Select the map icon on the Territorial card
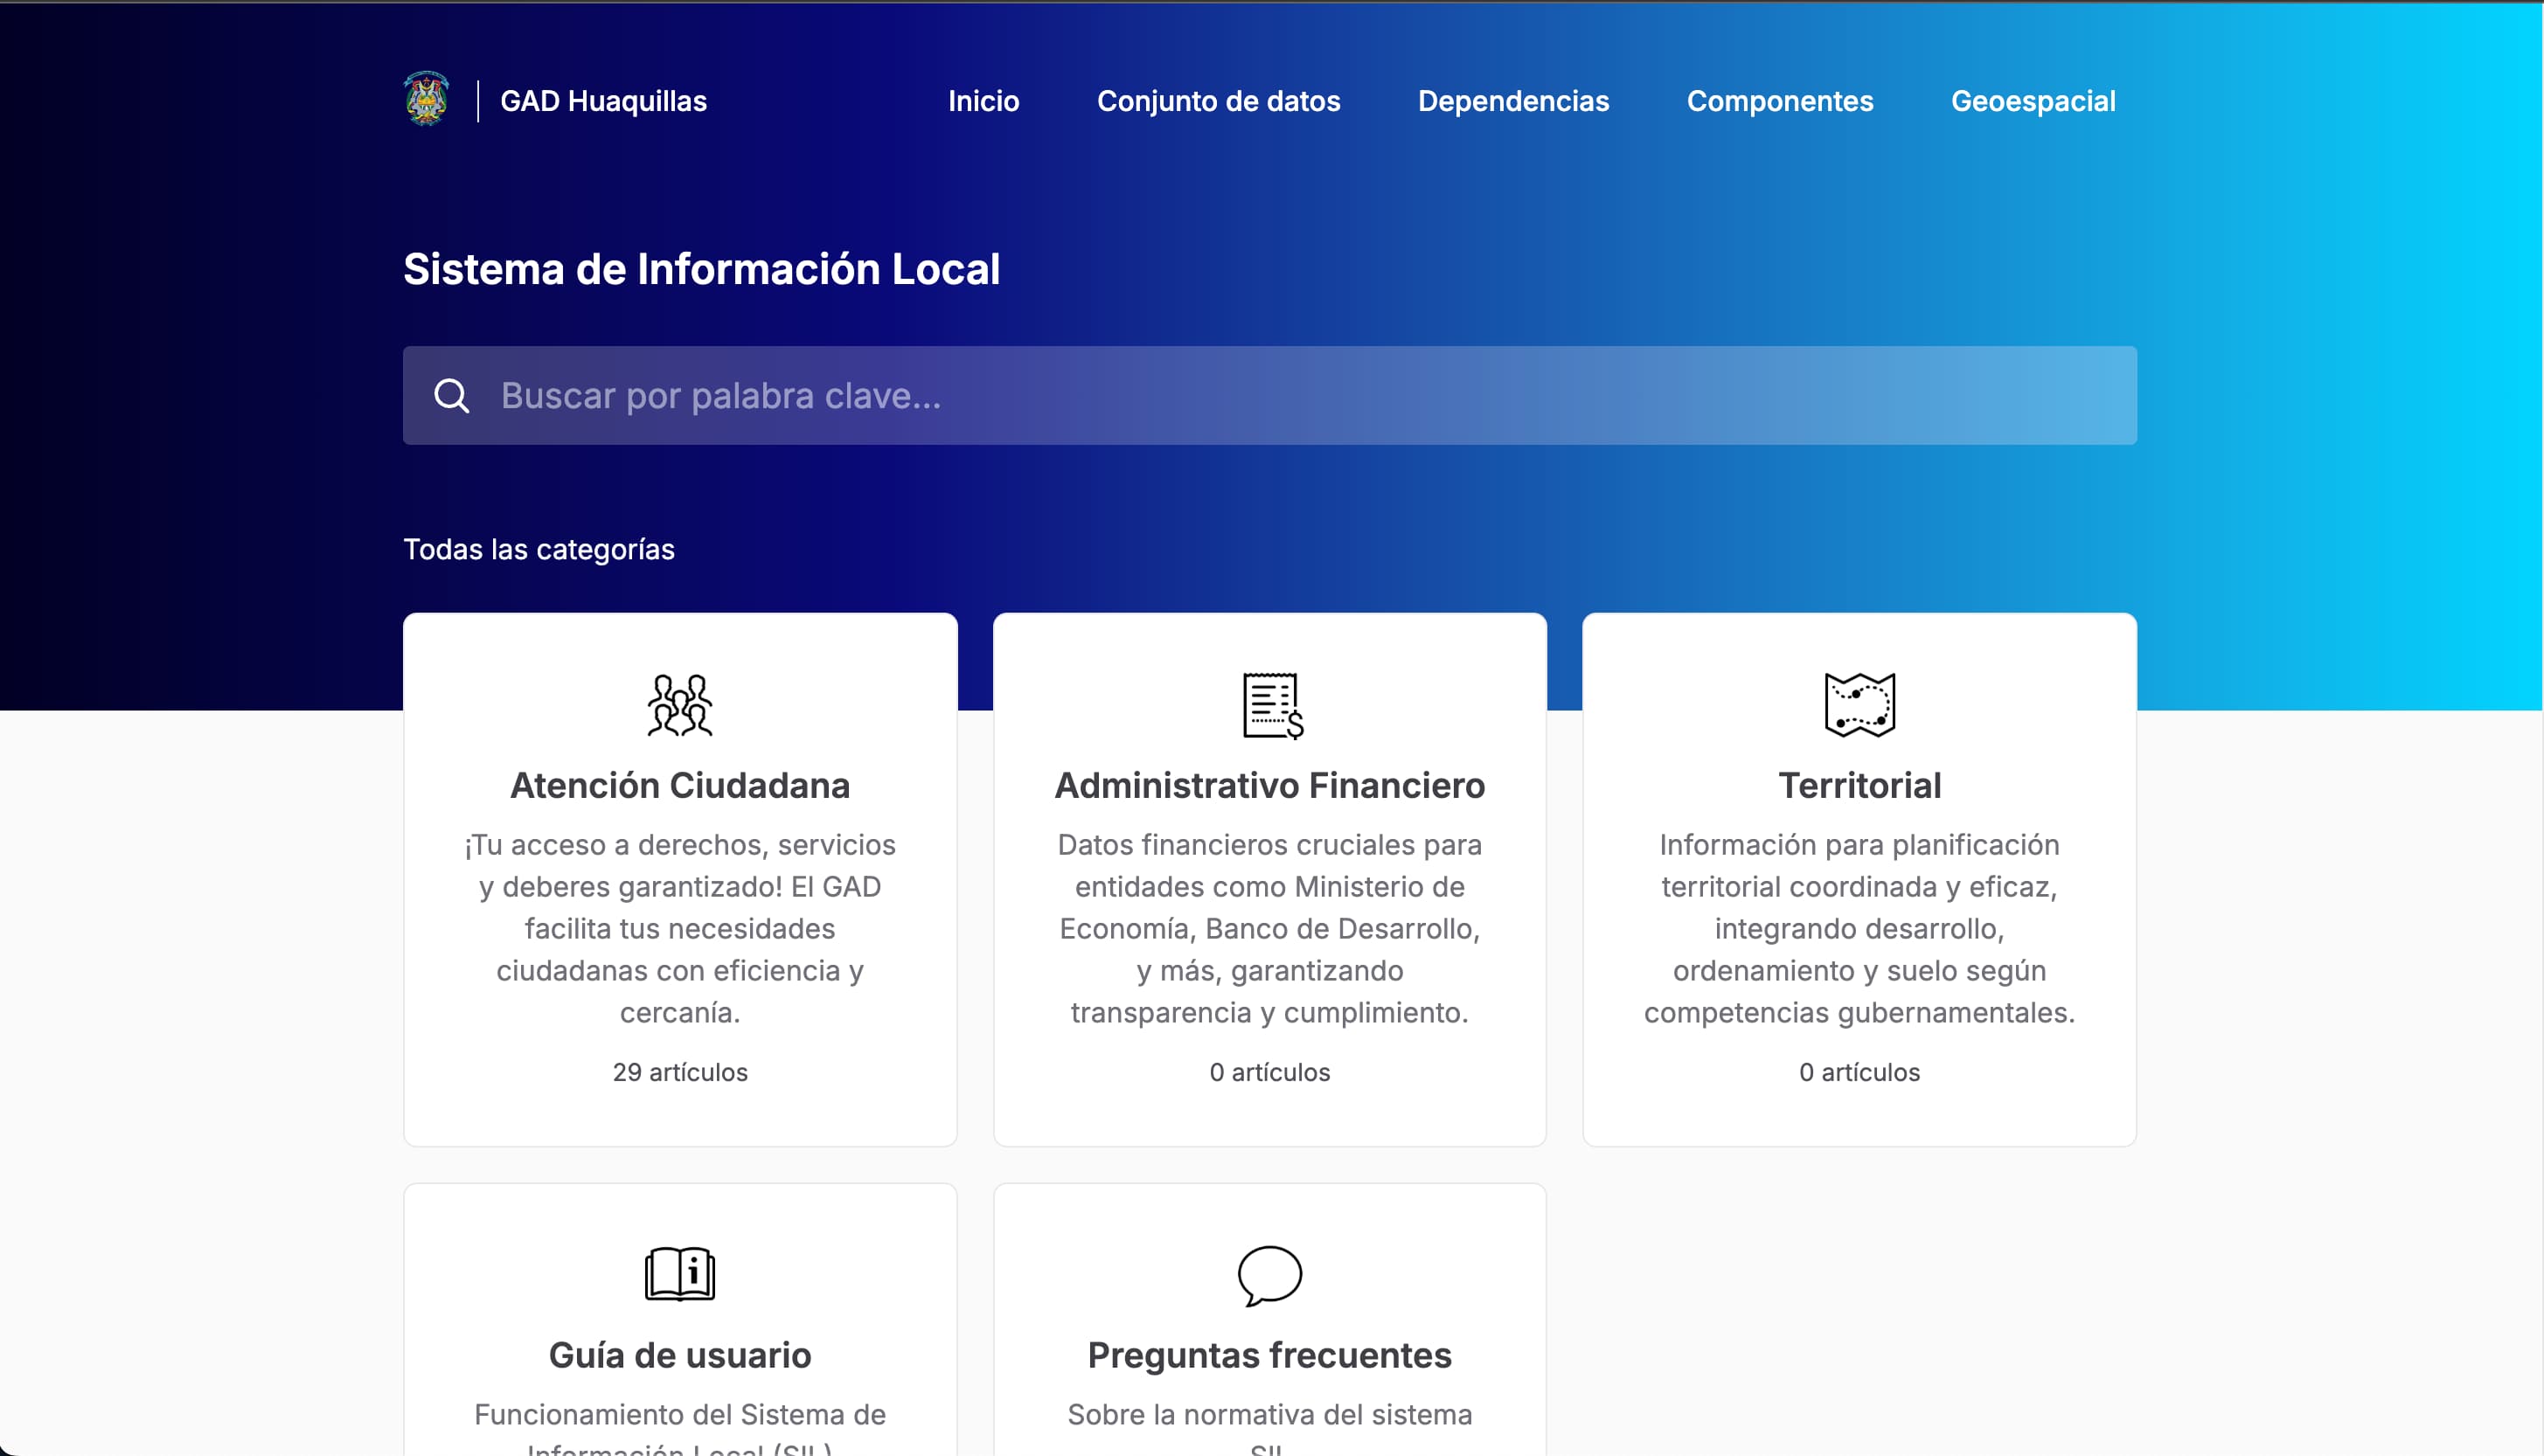The image size is (2544, 1456). coord(1858,705)
